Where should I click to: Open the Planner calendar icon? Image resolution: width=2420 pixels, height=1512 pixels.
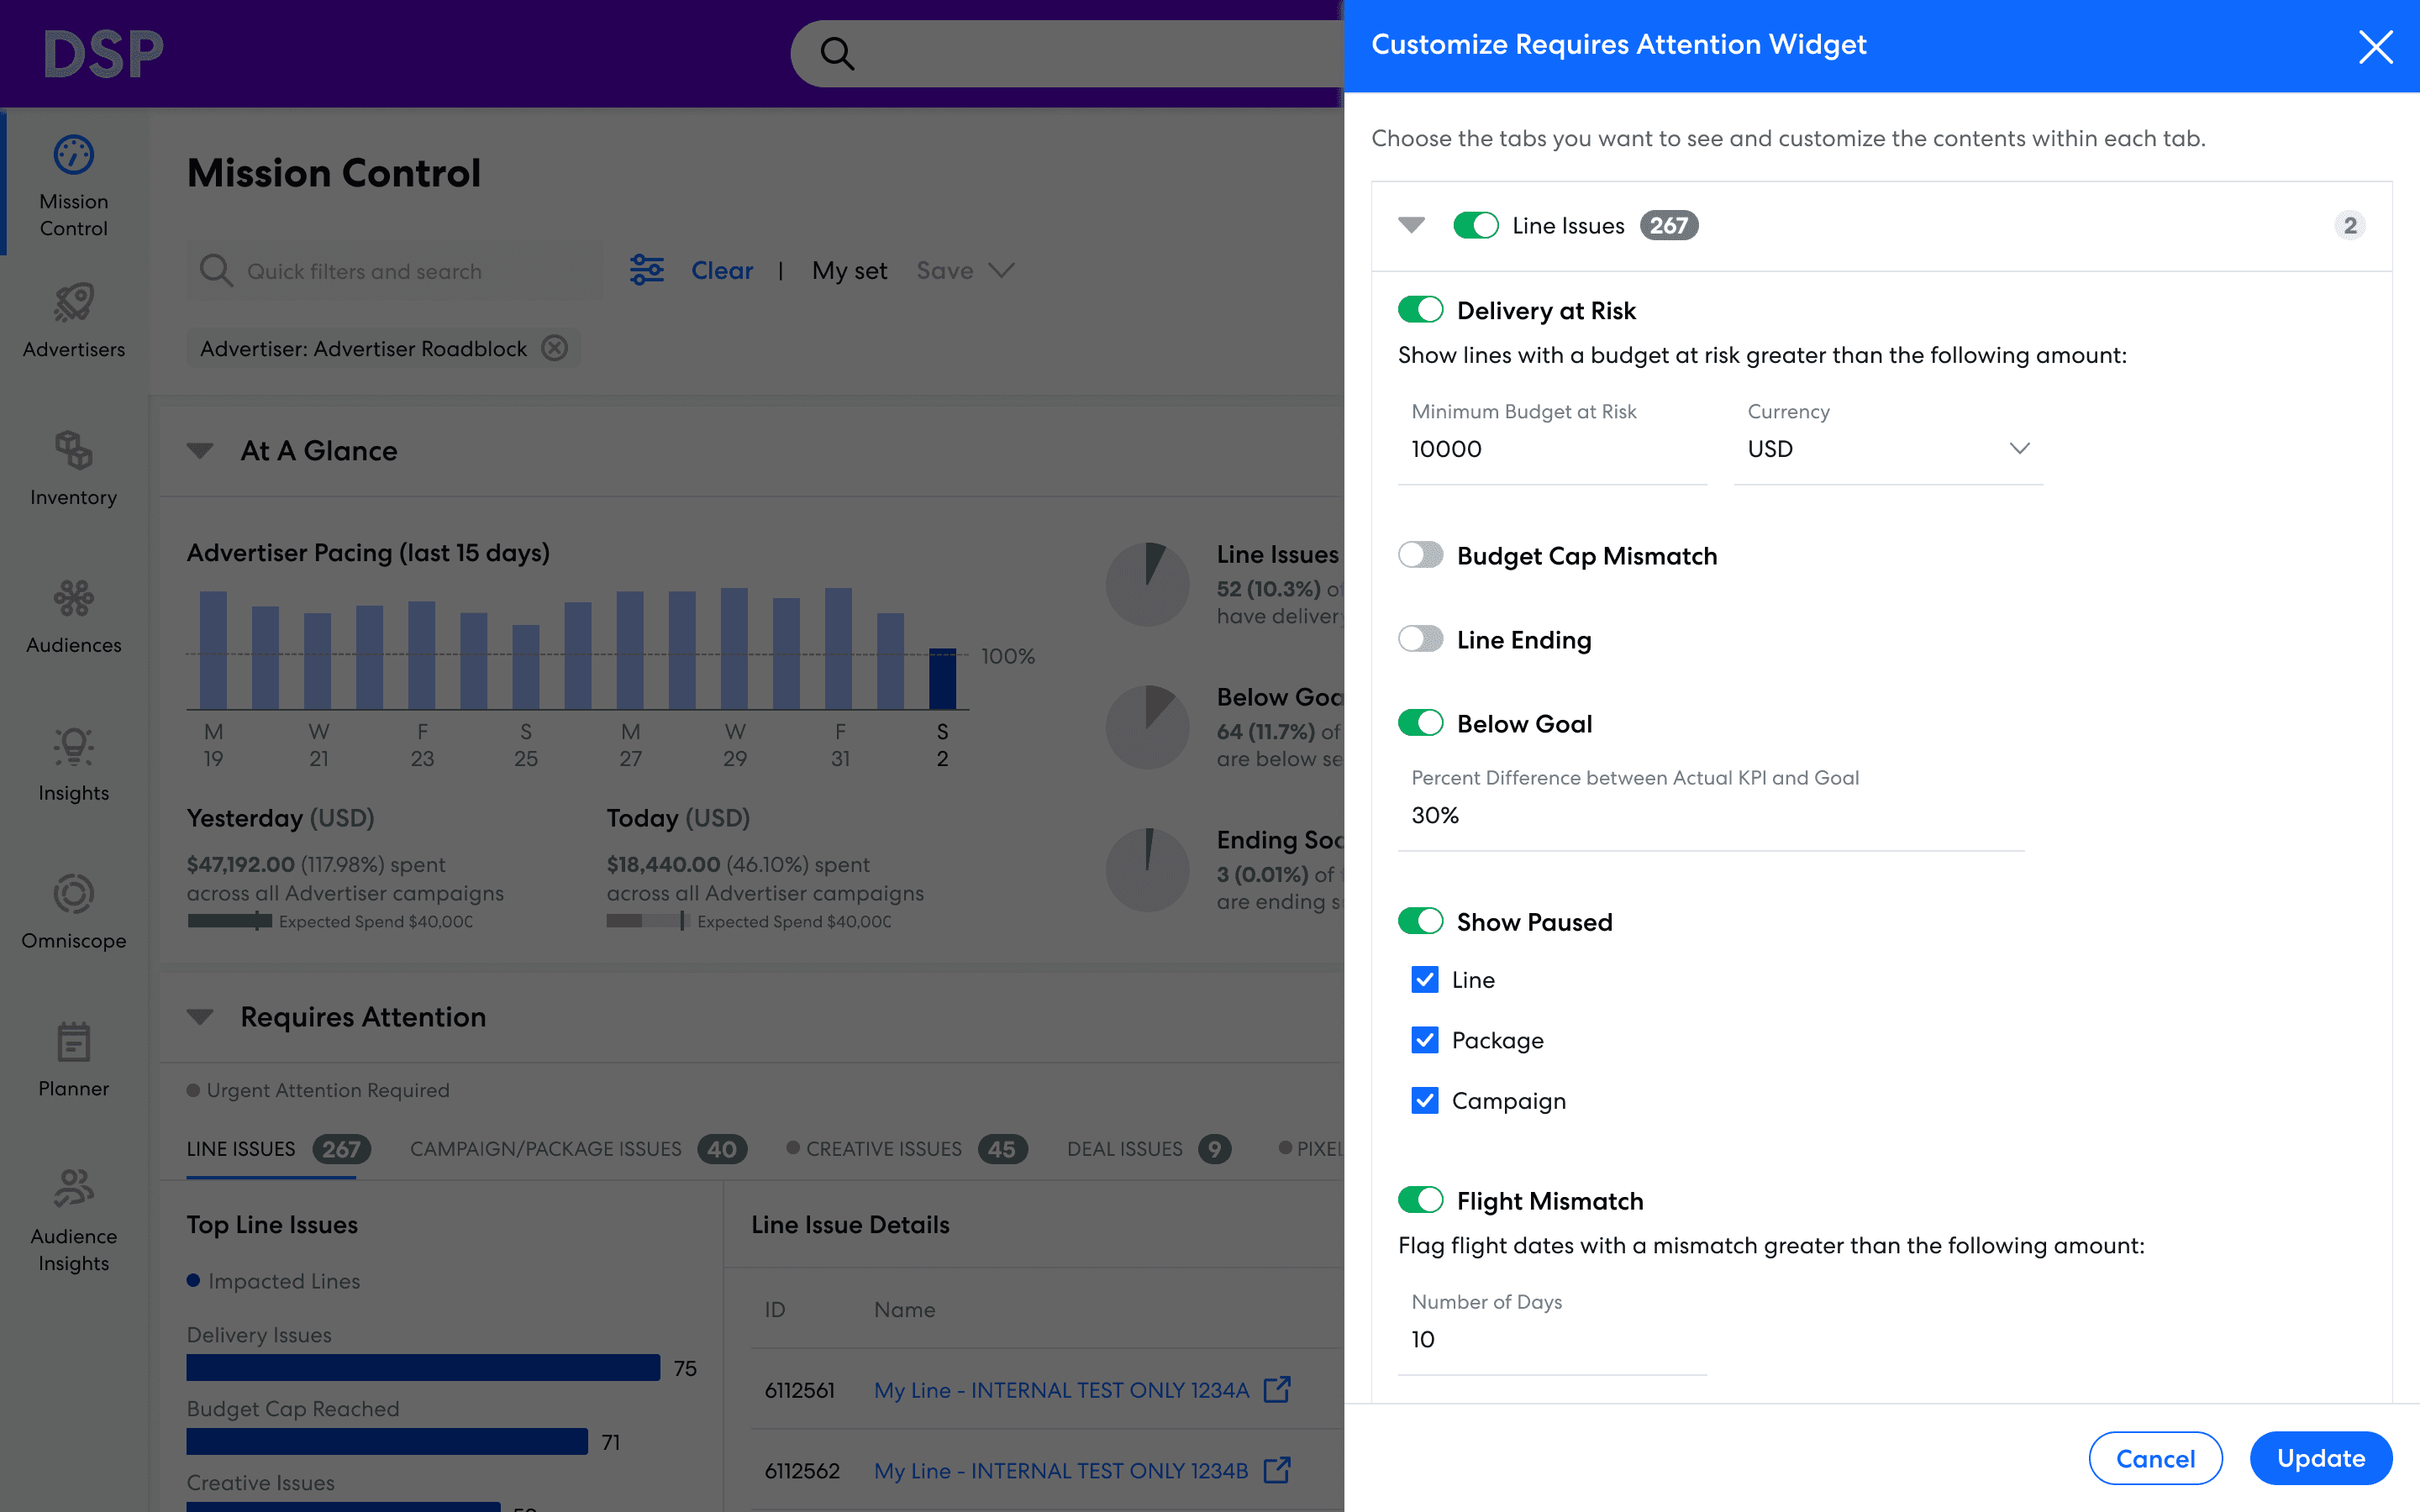73,1042
